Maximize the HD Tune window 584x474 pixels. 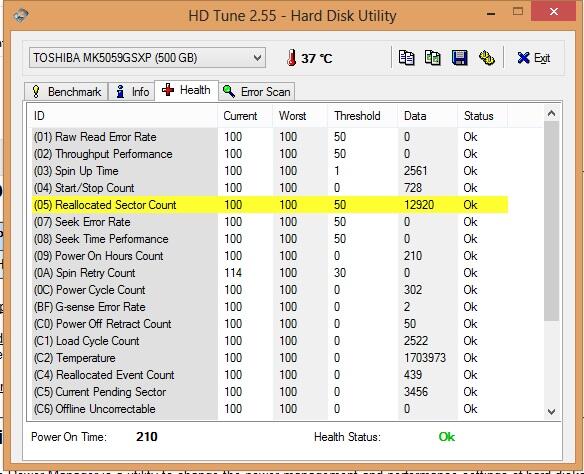coord(518,12)
